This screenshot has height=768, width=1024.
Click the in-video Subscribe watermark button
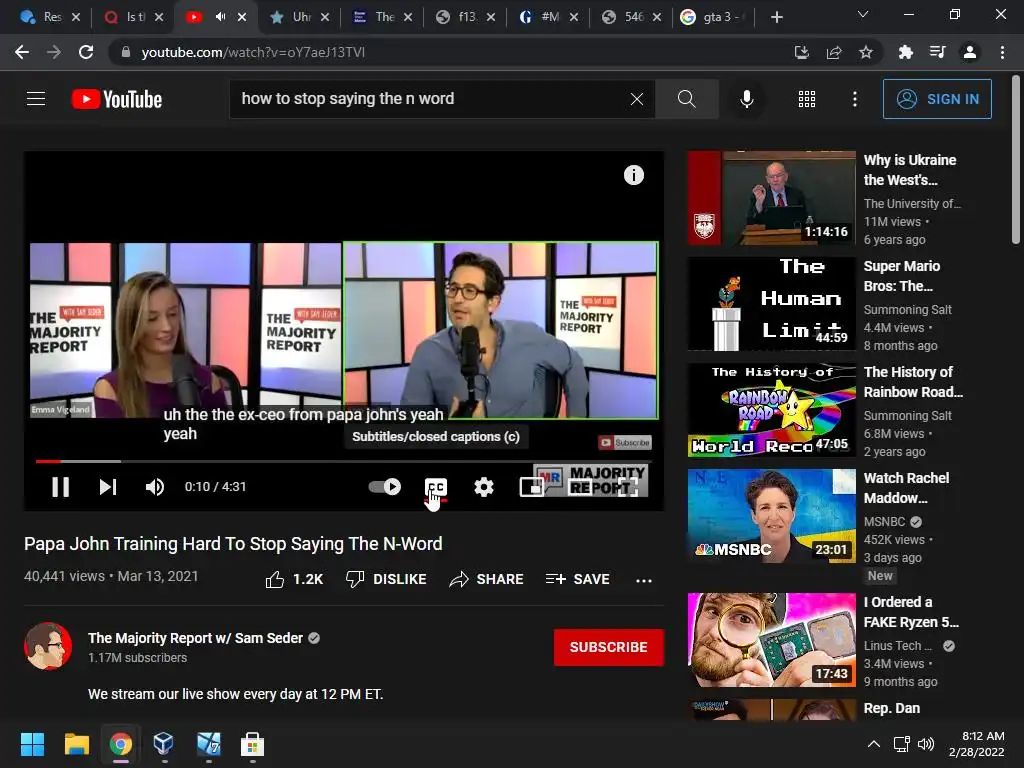pos(625,442)
